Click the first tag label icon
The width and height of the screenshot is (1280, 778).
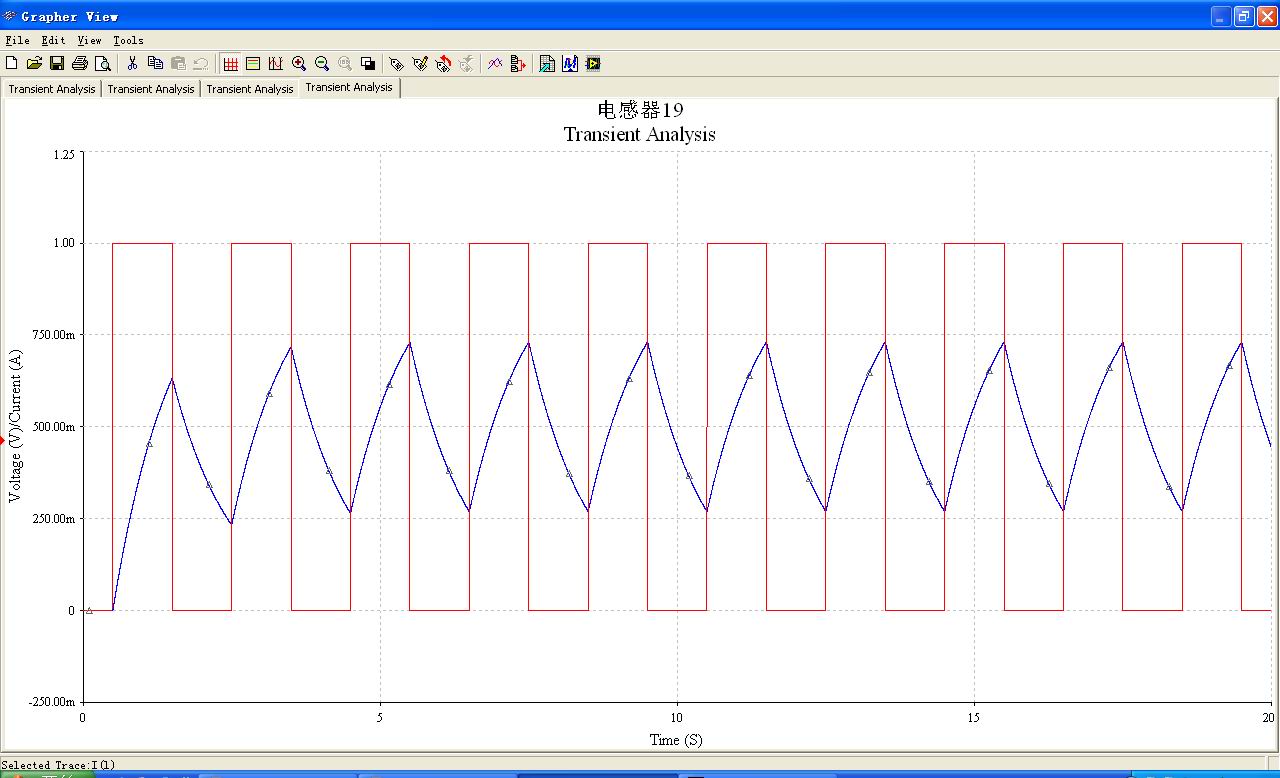(397, 63)
